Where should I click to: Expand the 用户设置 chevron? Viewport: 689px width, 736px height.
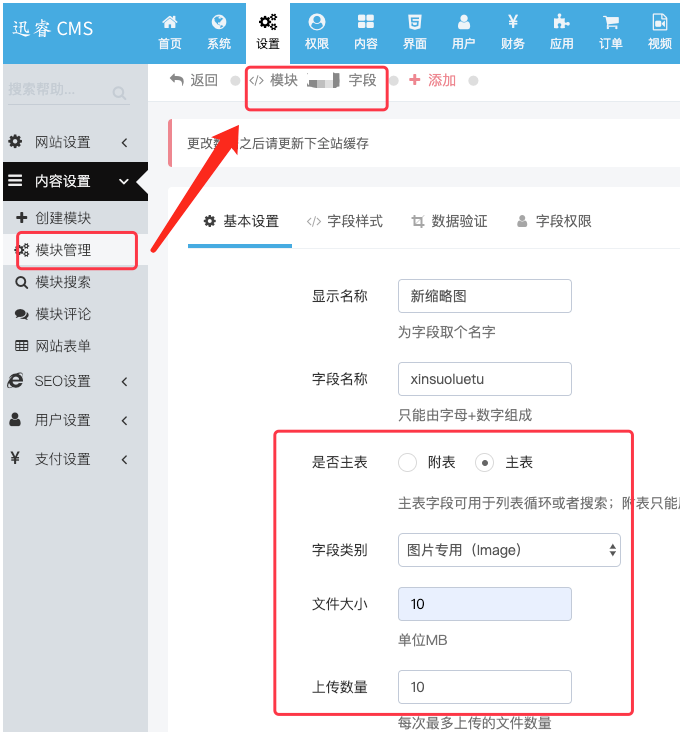[124, 421]
